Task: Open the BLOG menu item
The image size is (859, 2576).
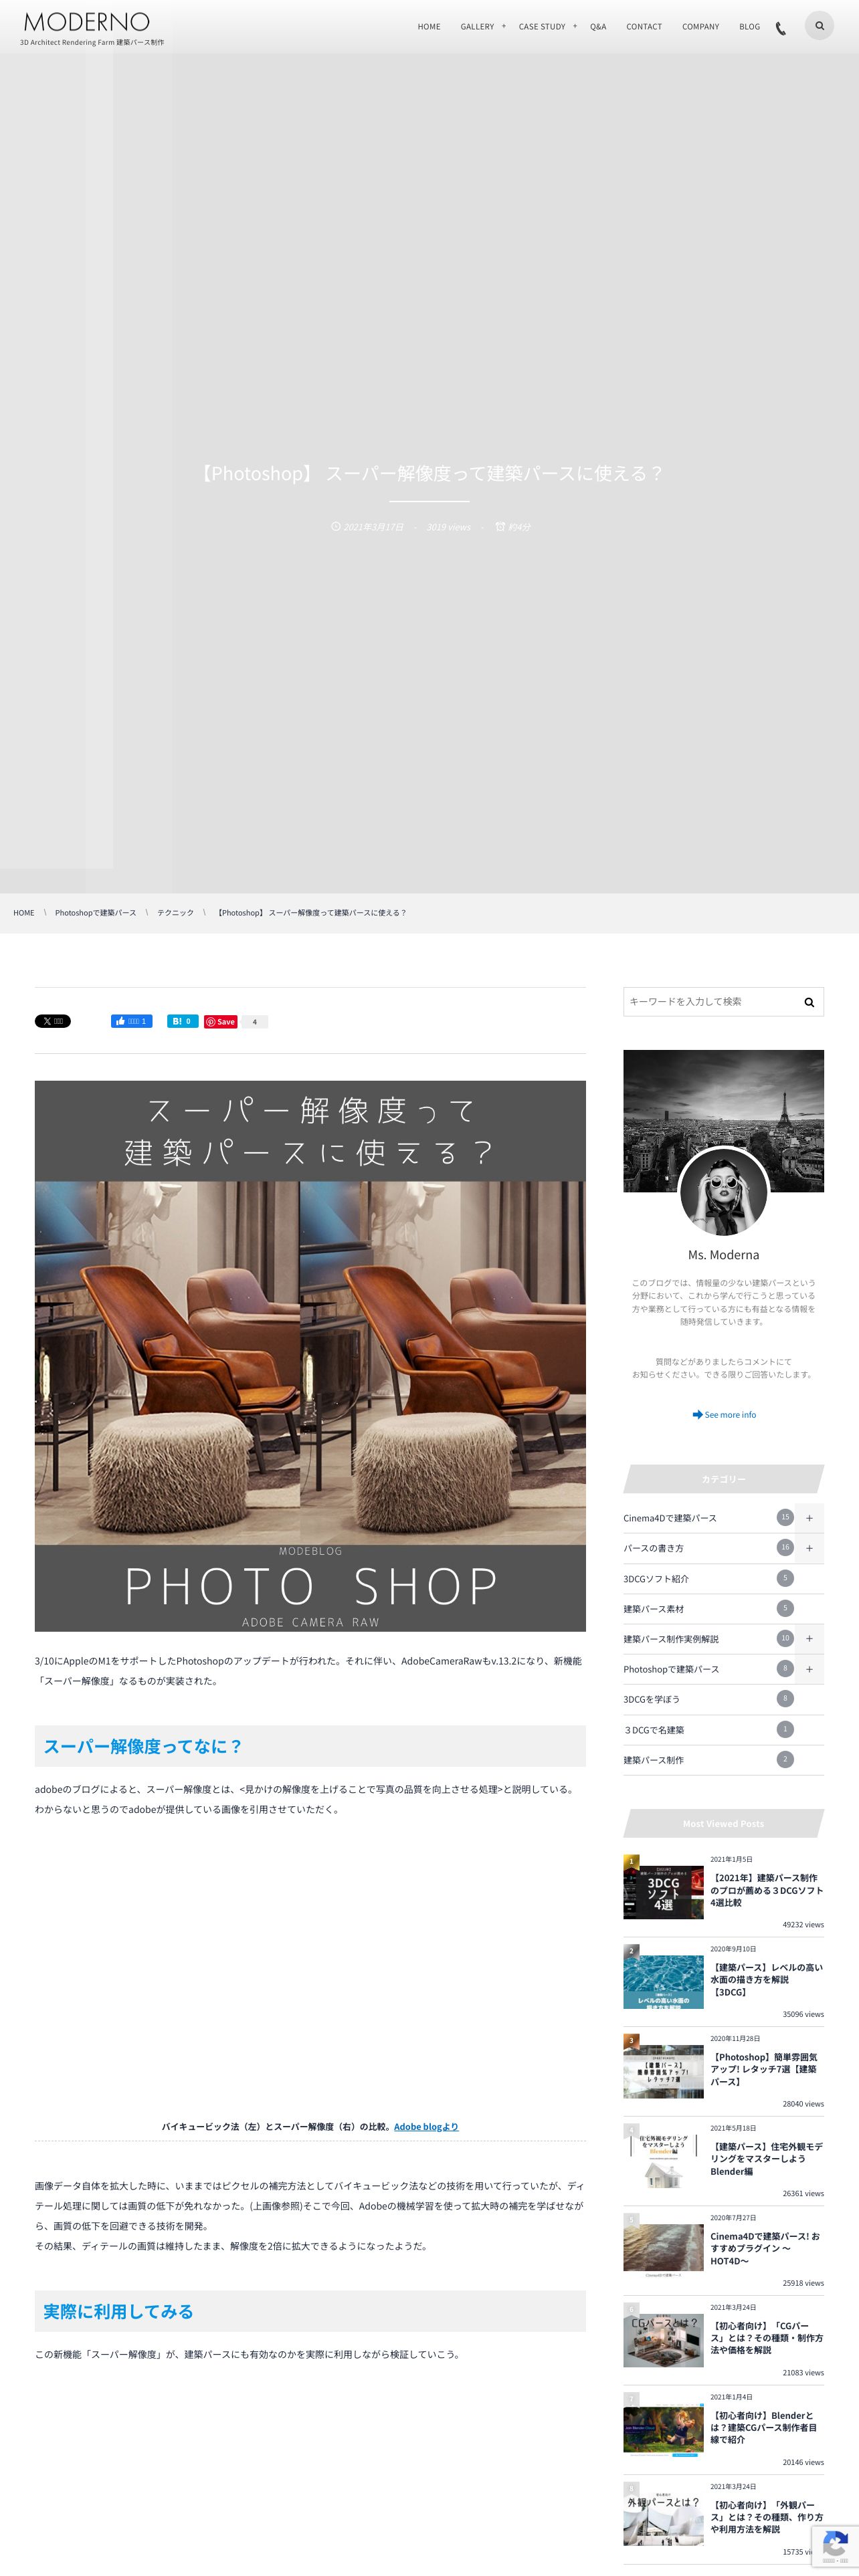Action: pyautogui.click(x=750, y=27)
